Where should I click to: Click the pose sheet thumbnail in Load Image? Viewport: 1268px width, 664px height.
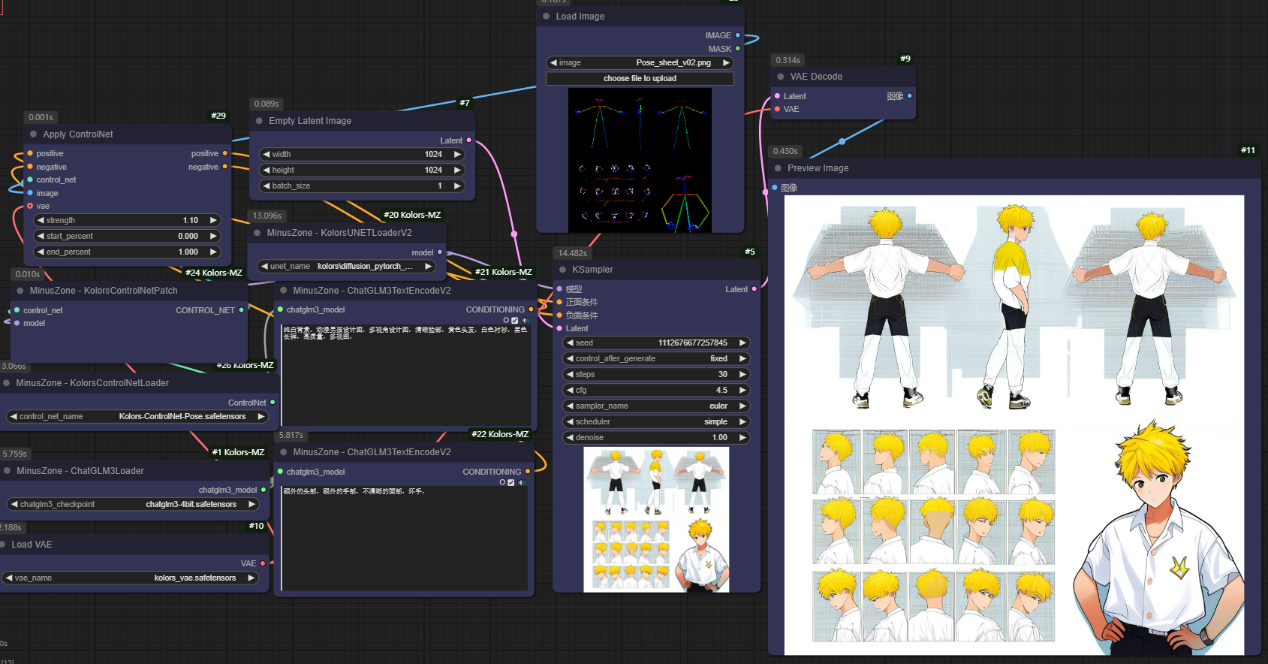coord(639,160)
